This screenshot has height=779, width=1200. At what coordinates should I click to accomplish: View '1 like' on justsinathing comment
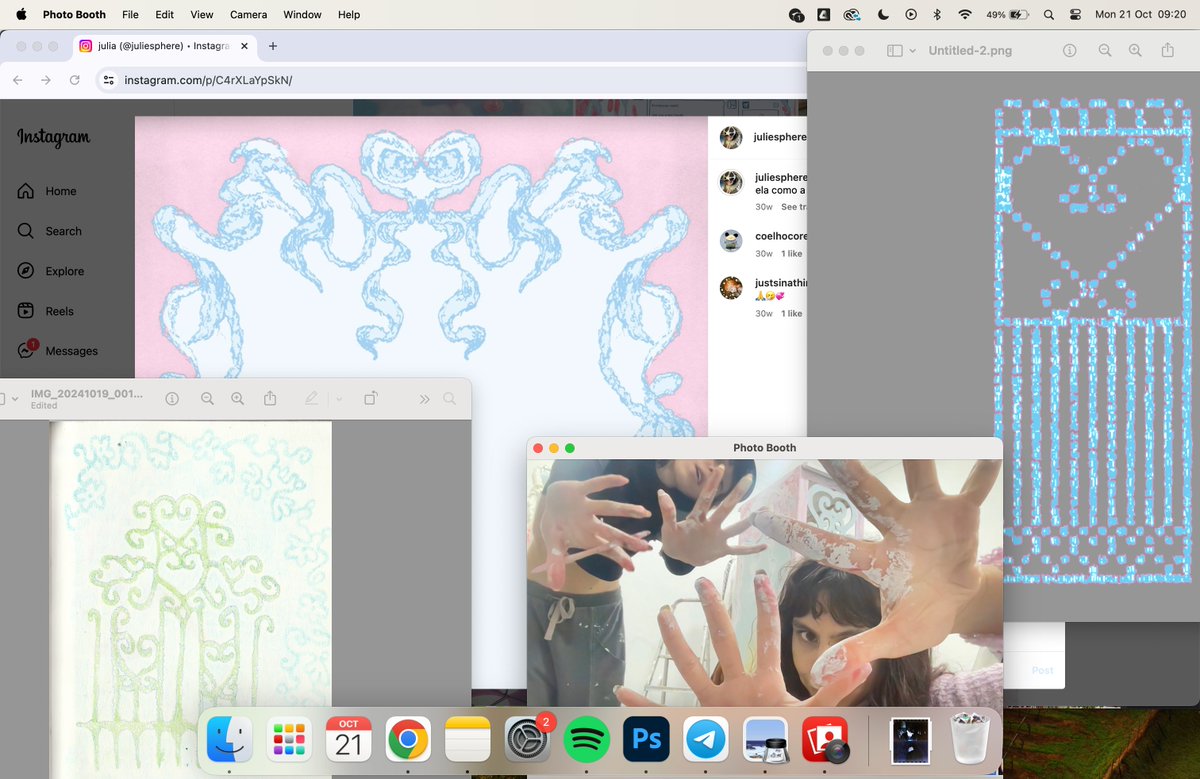coord(791,313)
